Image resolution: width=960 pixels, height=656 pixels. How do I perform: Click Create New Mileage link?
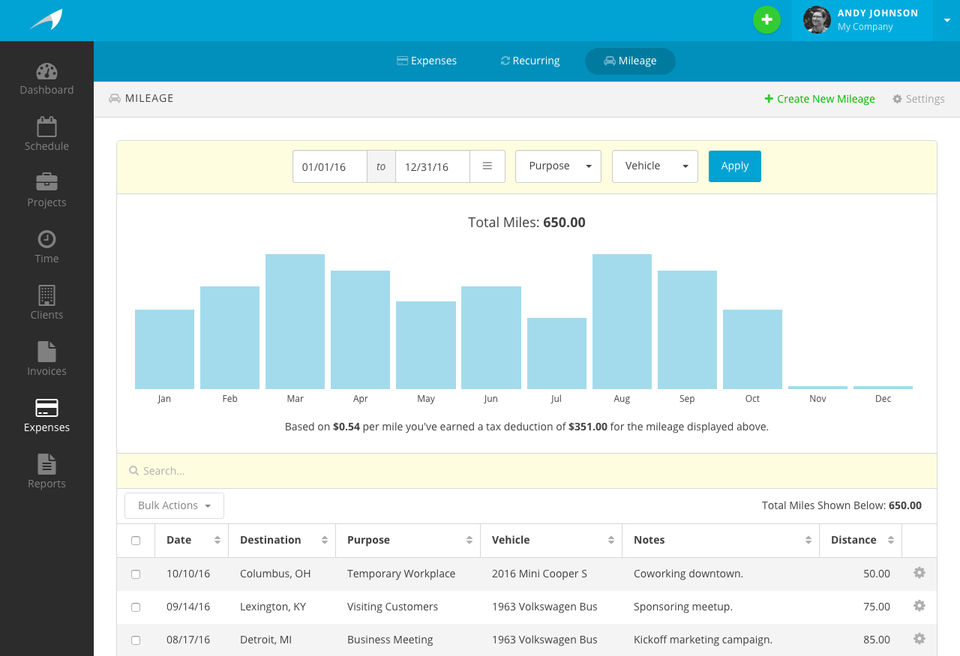(x=820, y=99)
